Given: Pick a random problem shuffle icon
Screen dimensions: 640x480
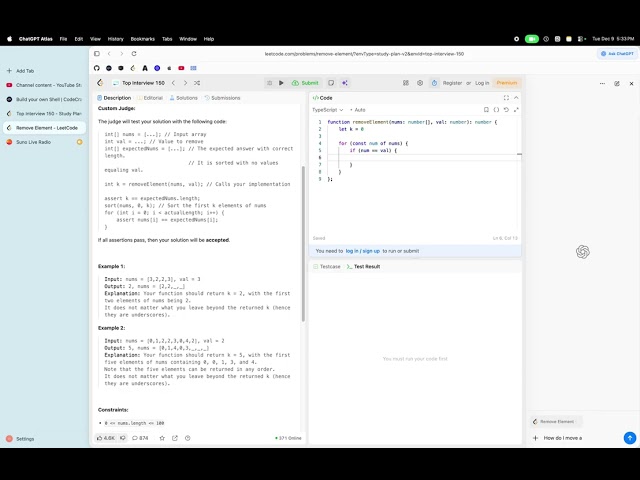Looking at the screenshot, I should (197, 83).
